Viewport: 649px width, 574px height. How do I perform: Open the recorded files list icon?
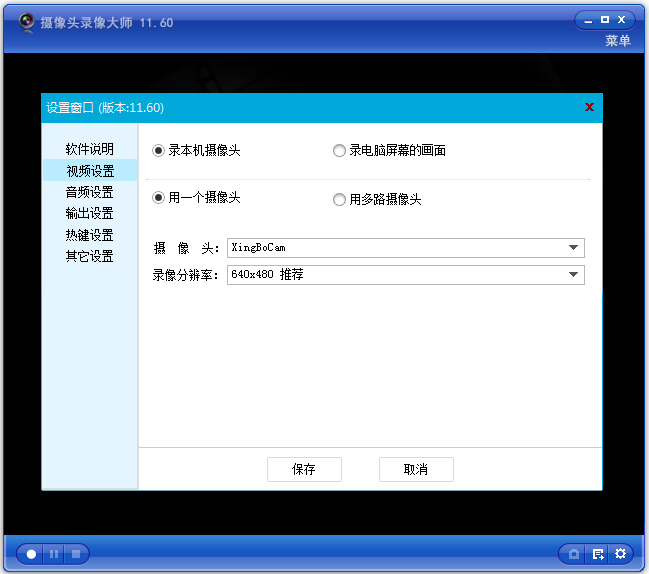[598, 554]
